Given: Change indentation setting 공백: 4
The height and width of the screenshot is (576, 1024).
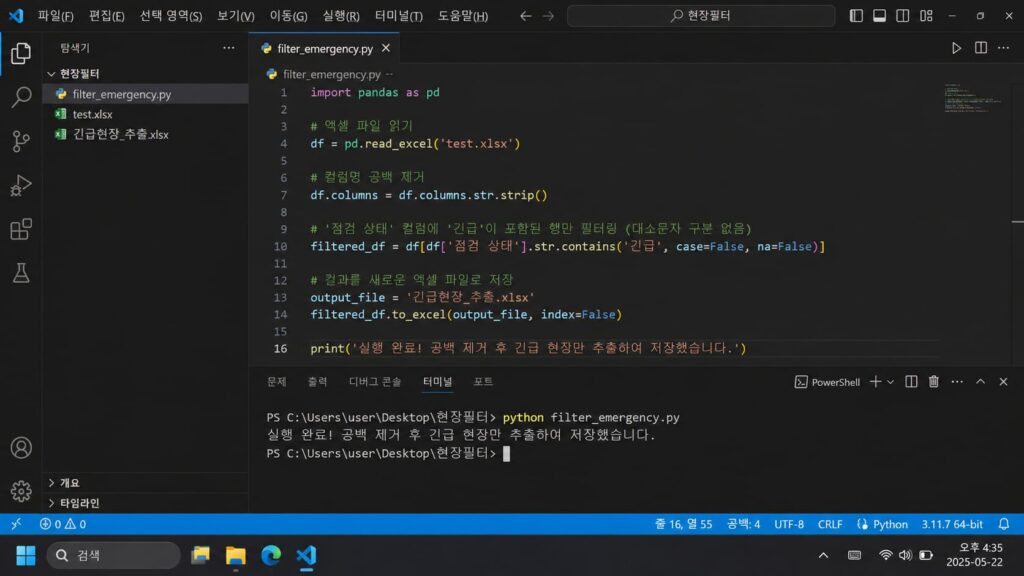Looking at the screenshot, I should click(x=743, y=524).
